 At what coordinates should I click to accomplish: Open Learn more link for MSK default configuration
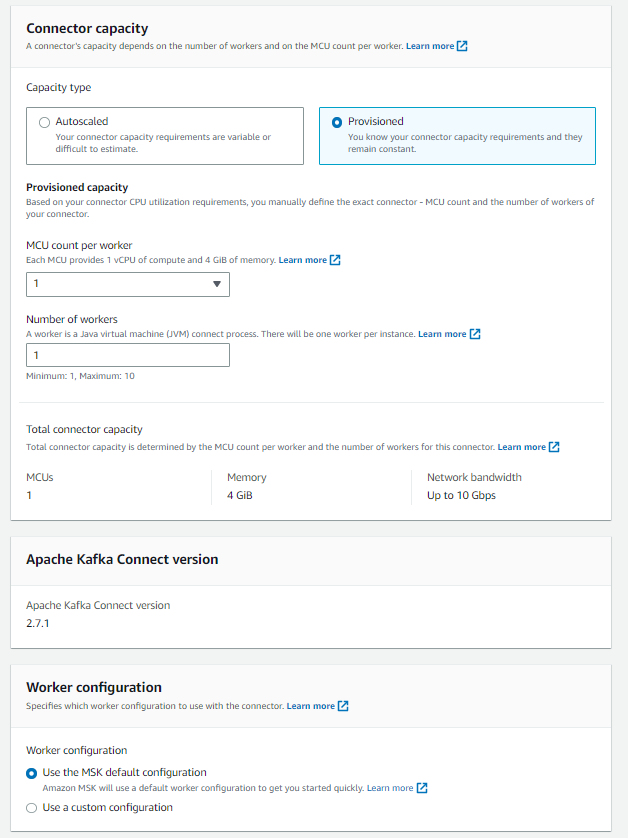tap(390, 788)
